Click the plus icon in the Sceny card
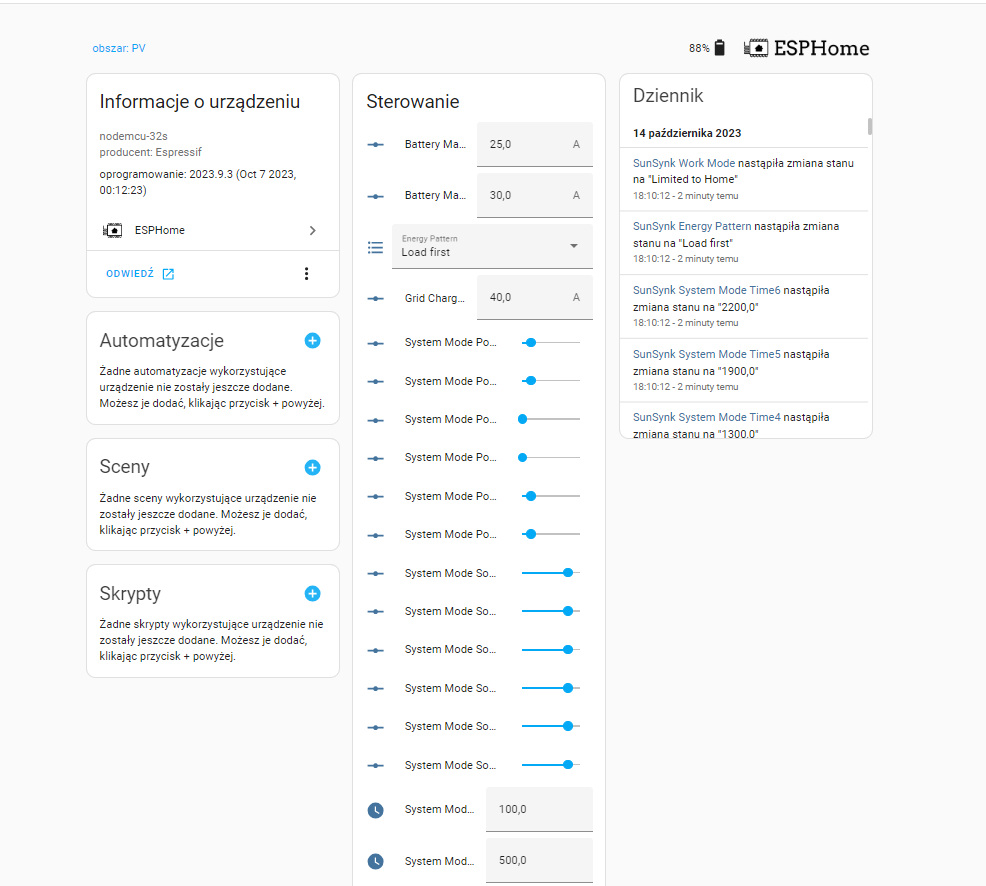Image resolution: width=986 pixels, height=886 pixels. [x=312, y=467]
